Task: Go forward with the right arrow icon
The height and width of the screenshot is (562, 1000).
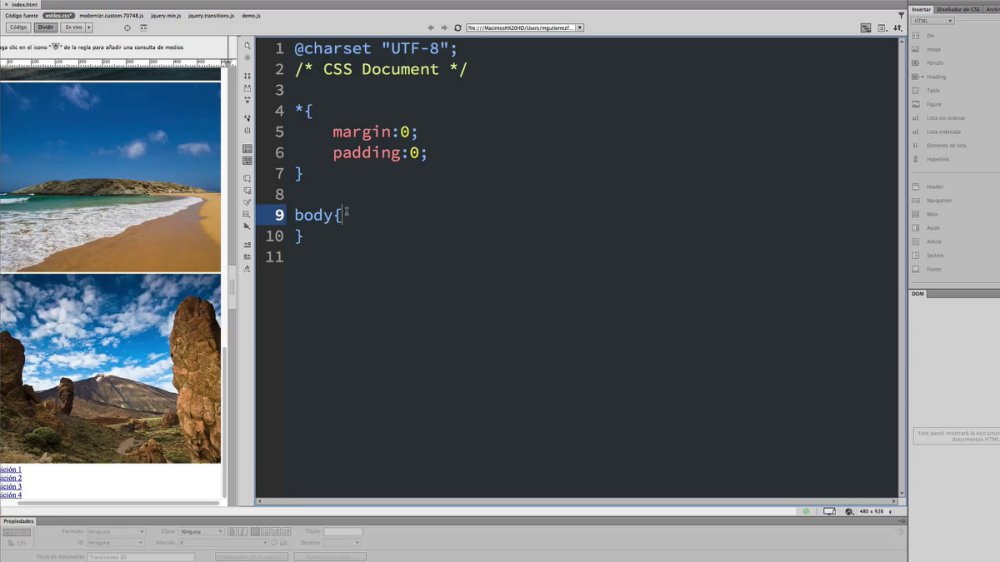Action: tap(444, 28)
